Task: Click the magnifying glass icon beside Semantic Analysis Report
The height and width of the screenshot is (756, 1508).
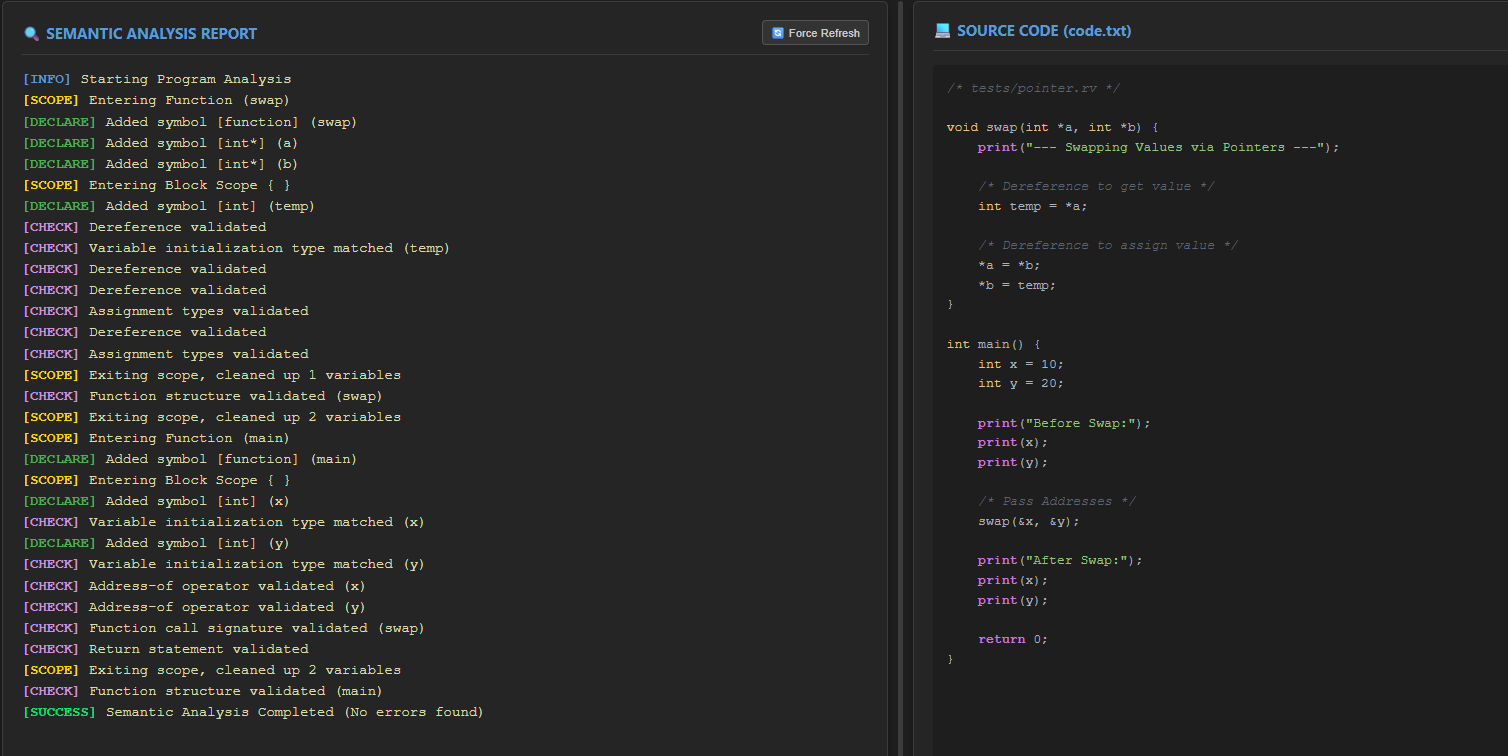Action: click(31, 34)
